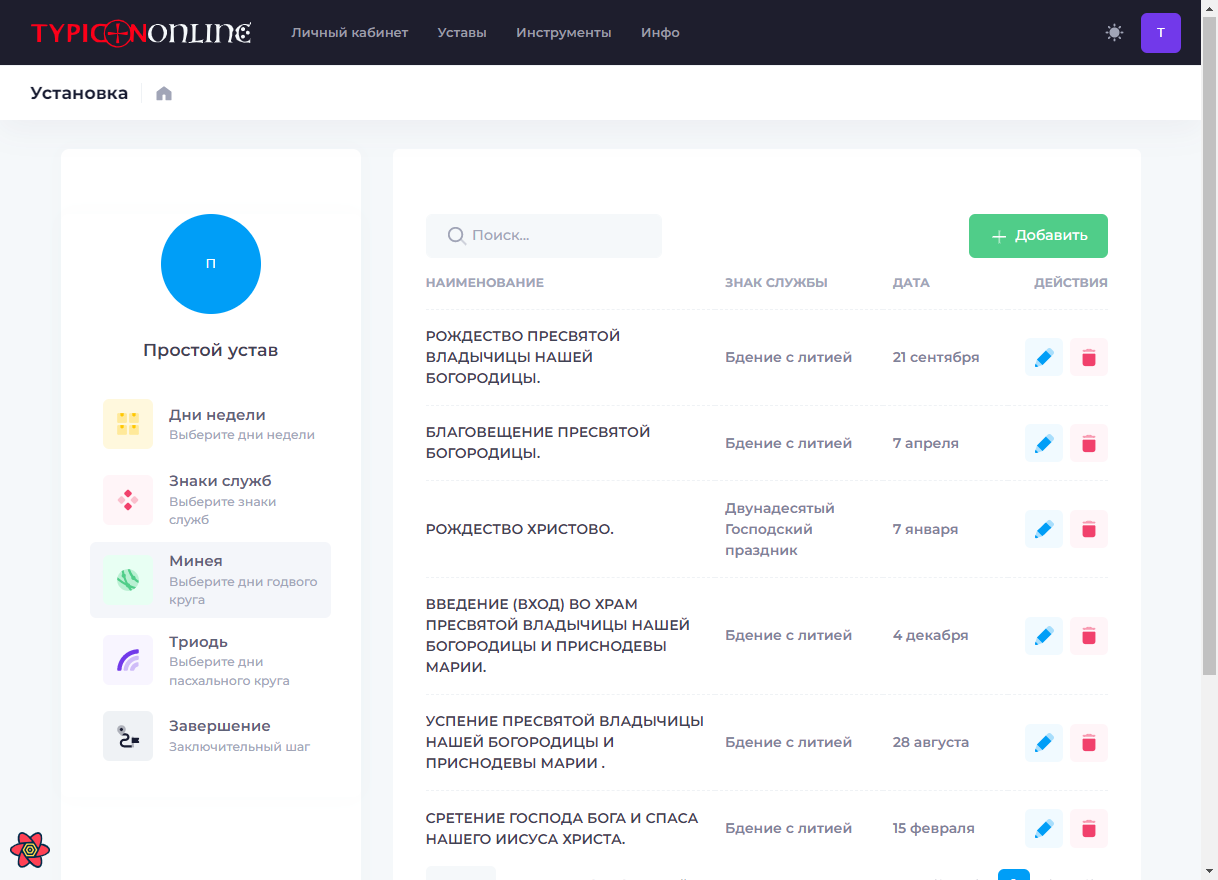
Task: Sort by the Знак службы column header
Action: (776, 283)
